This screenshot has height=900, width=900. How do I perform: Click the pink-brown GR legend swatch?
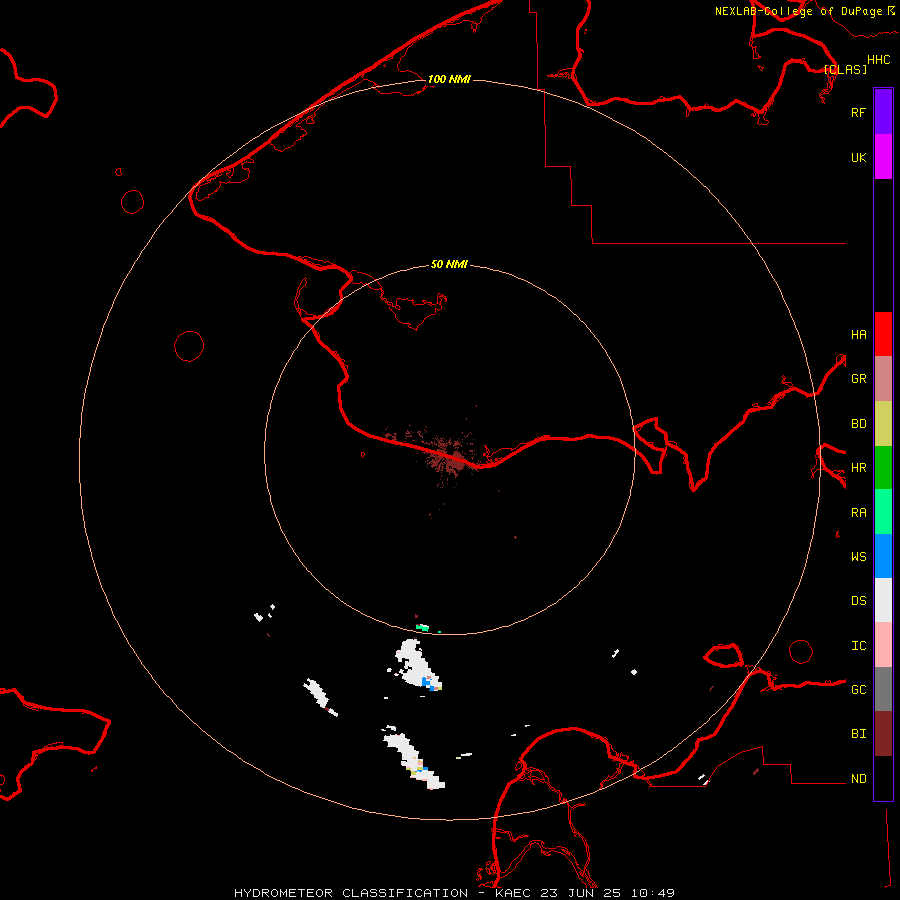coord(883,379)
